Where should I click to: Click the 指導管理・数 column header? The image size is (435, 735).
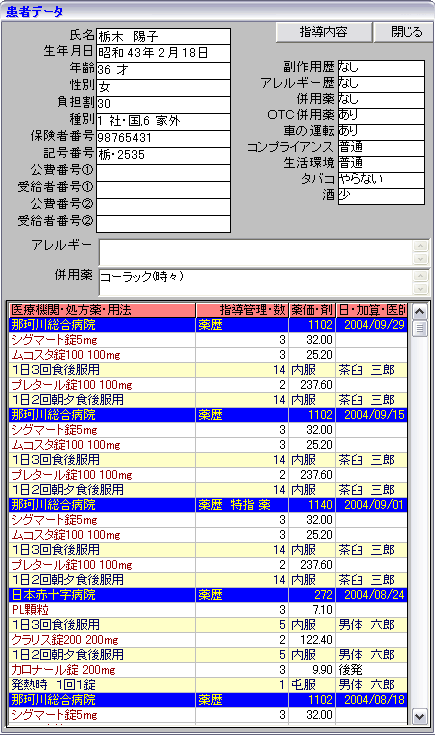click(x=242, y=310)
